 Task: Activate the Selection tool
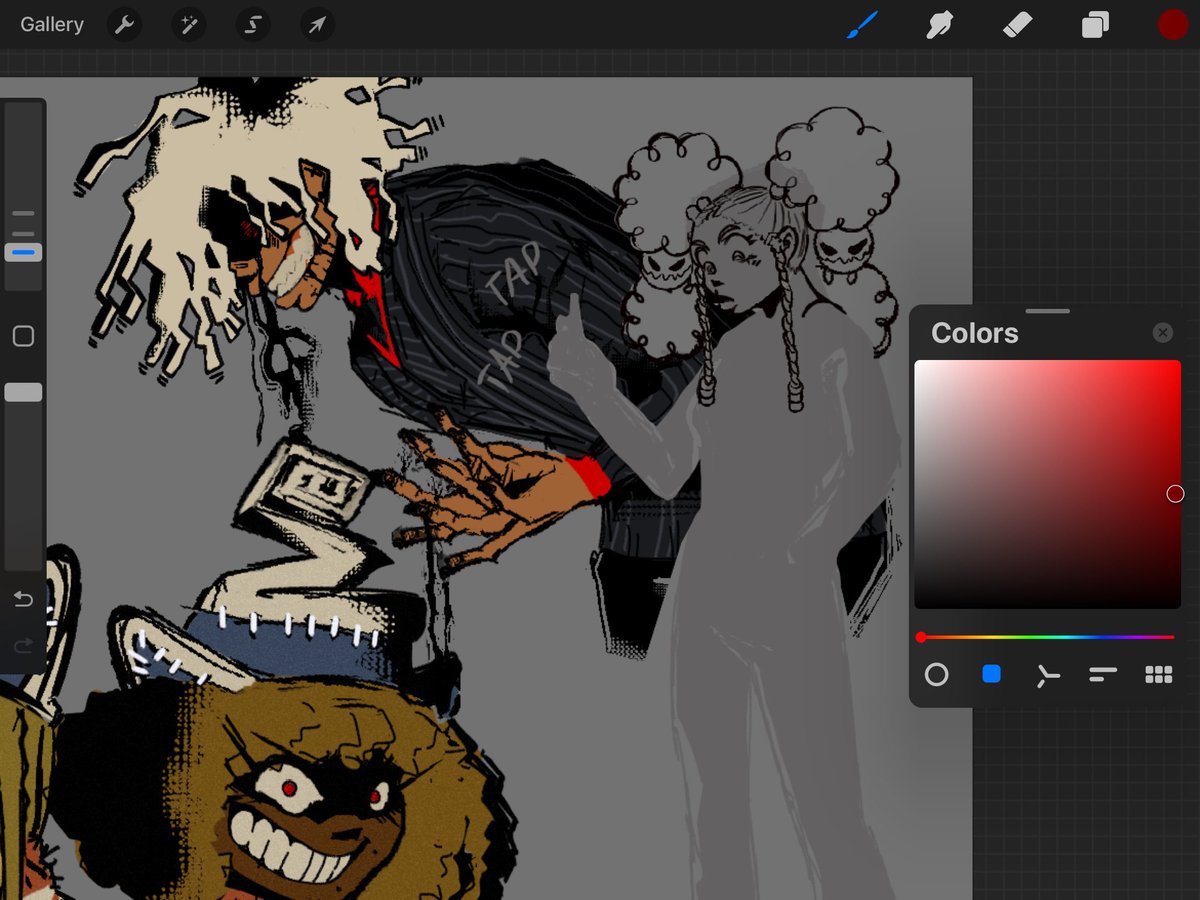coord(252,25)
